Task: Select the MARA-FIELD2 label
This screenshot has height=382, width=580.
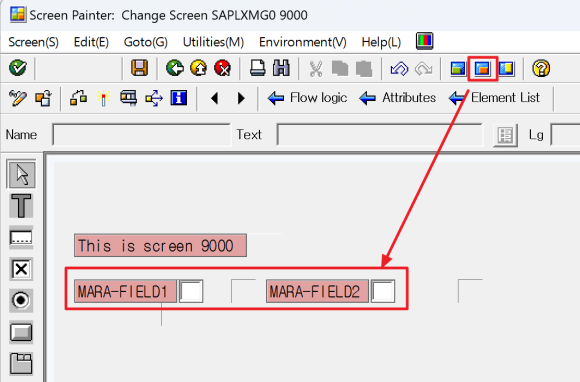Action: pos(317,291)
